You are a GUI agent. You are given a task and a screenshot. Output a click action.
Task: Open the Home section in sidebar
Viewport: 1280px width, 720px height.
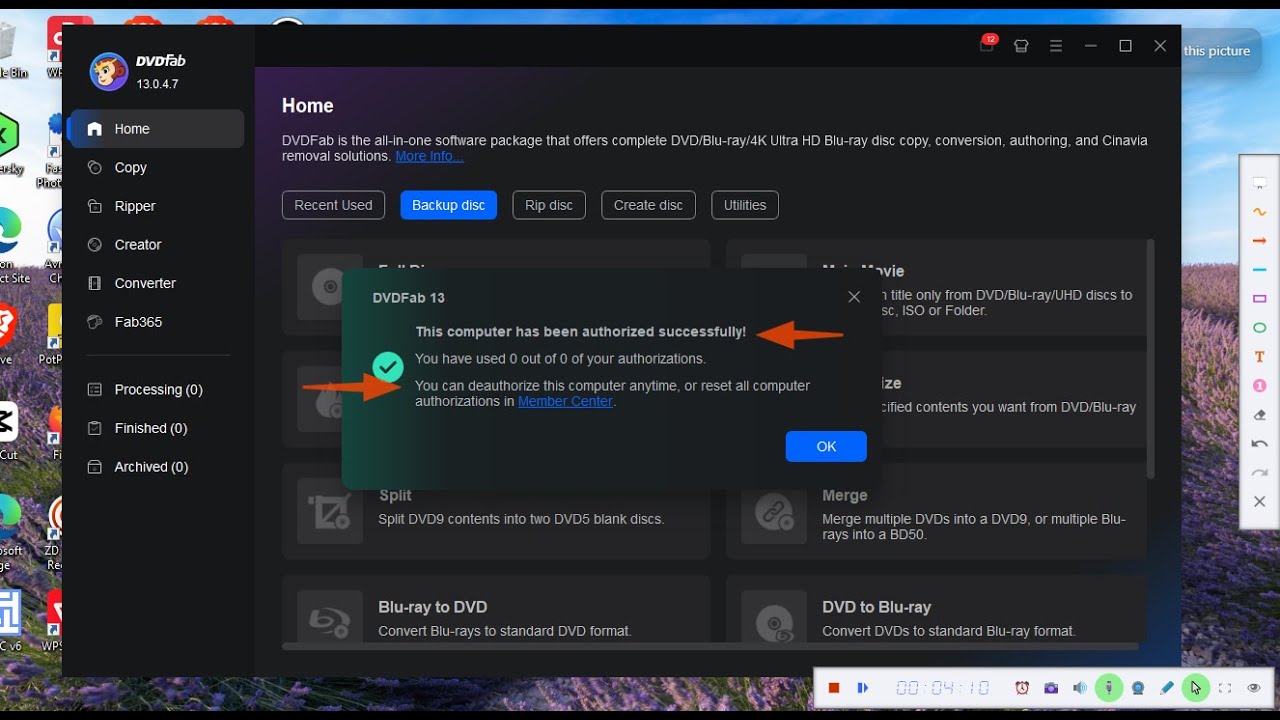156,129
